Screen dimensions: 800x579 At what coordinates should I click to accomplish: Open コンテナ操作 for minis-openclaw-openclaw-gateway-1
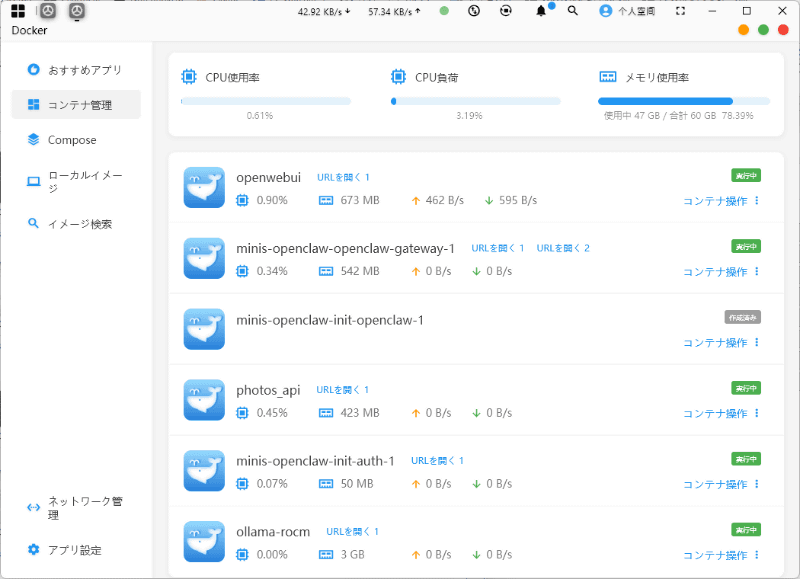pyautogui.click(x=720, y=272)
